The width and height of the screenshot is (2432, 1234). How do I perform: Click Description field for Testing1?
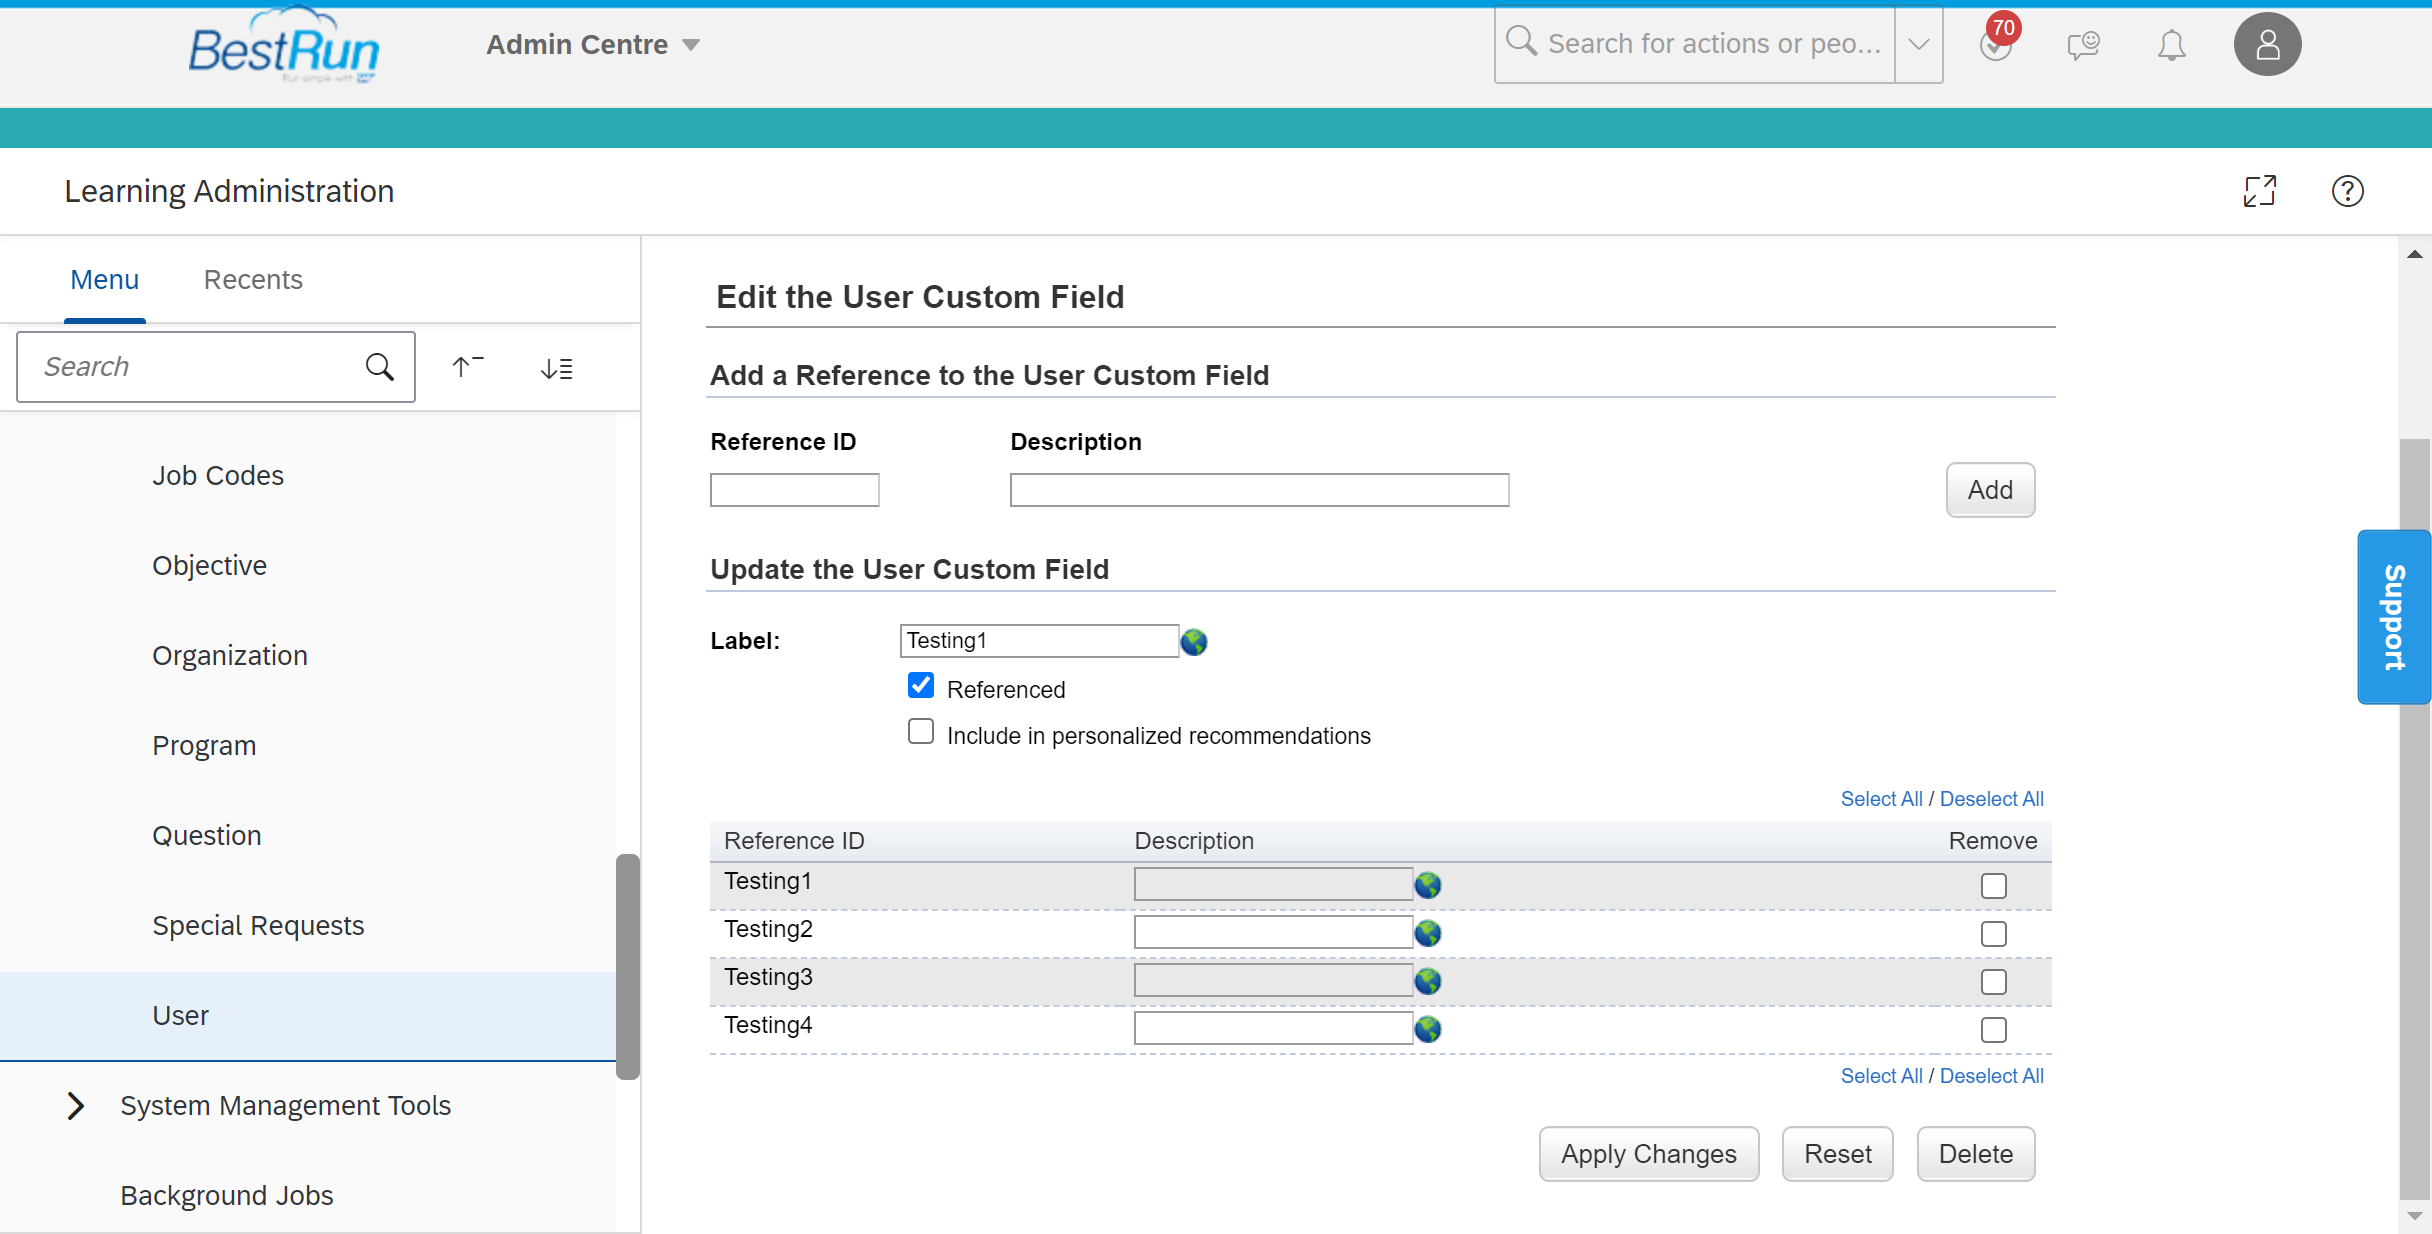tap(1273, 884)
